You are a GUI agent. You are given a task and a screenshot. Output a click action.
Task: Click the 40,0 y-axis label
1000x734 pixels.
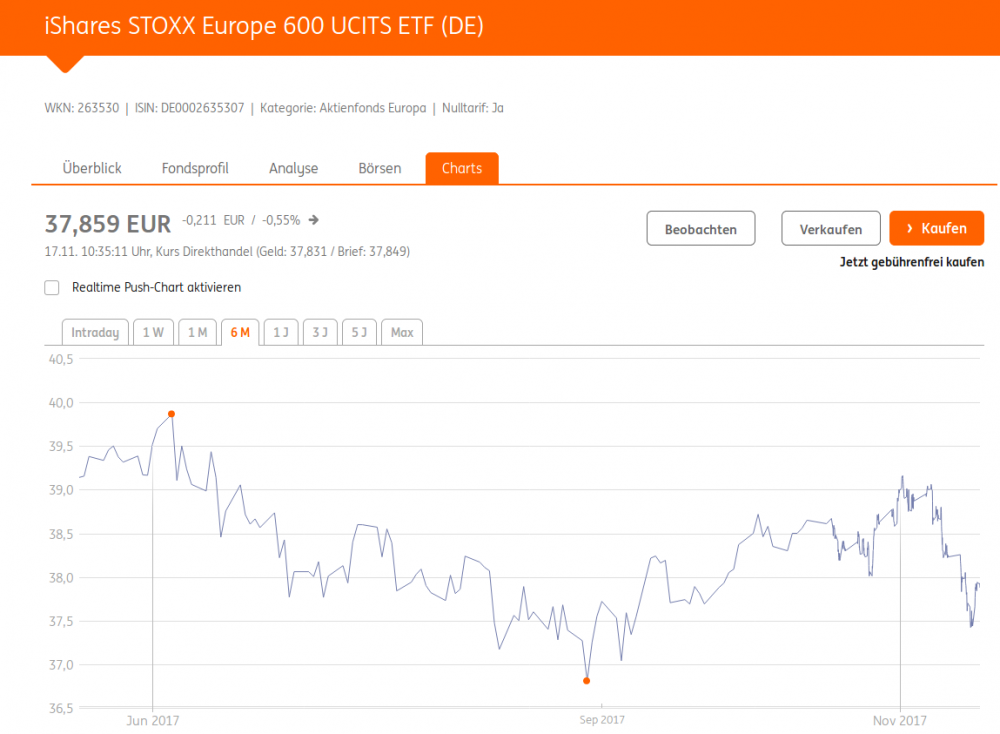[61, 403]
